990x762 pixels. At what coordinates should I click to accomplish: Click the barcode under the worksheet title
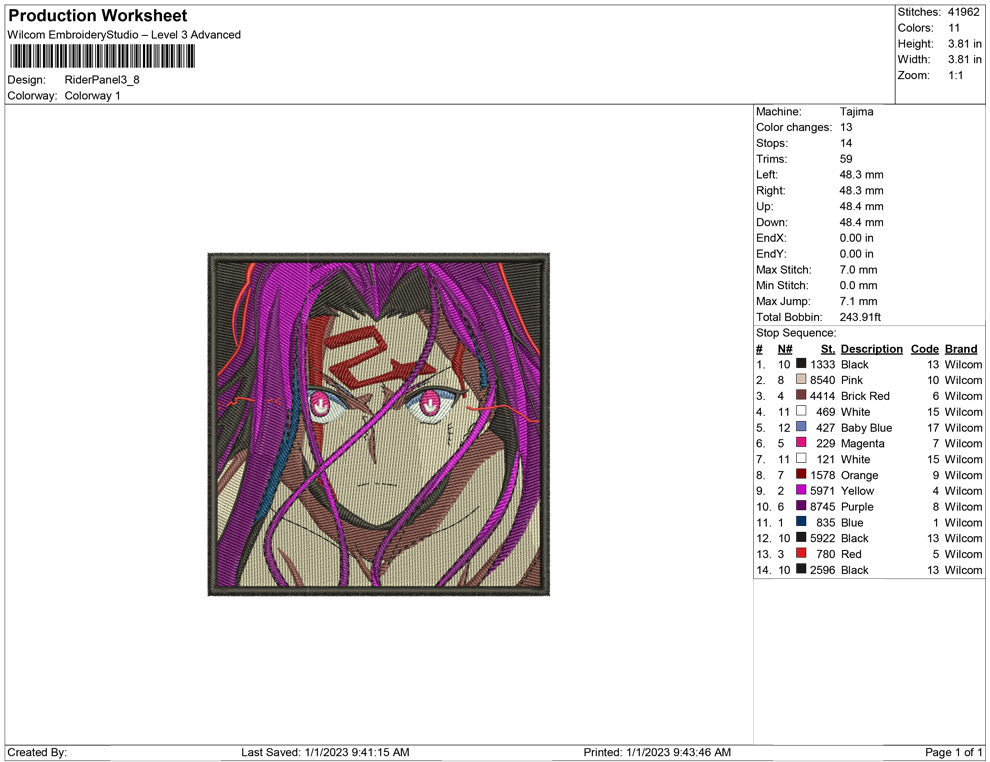click(102, 56)
